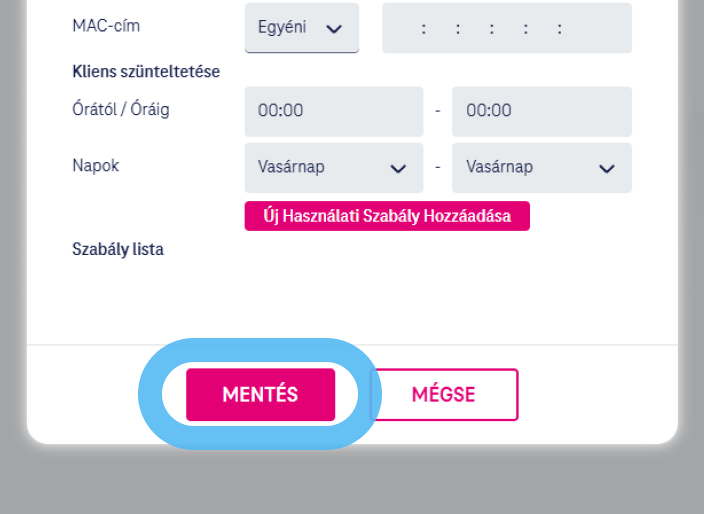The height and width of the screenshot is (514, 704).
Task: Save settings with the MENTÉS button
Action: click(260, 394)
